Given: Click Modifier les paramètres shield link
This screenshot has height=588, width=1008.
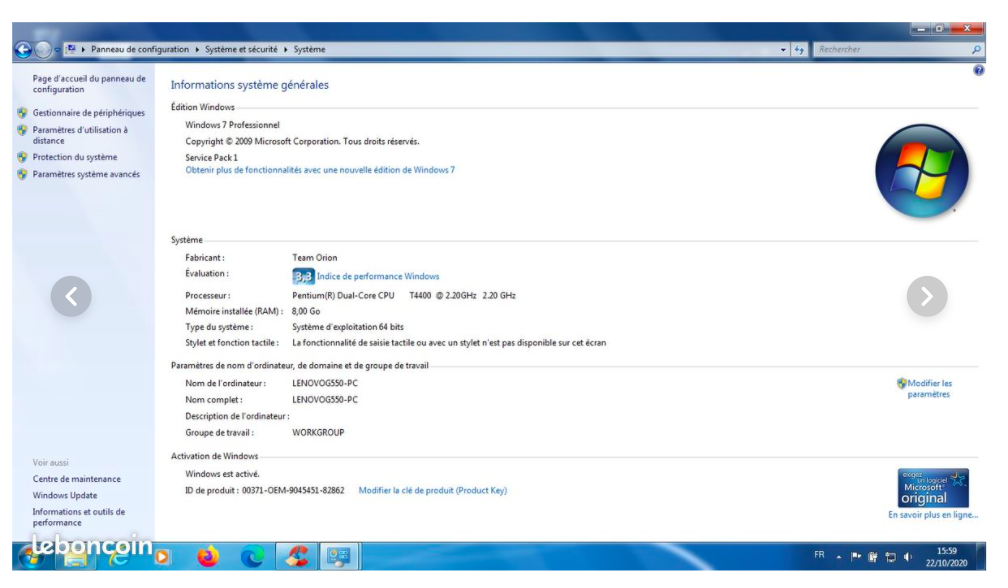Looking at the screenshot, I should pyautogui.click(x=929, y=389).
